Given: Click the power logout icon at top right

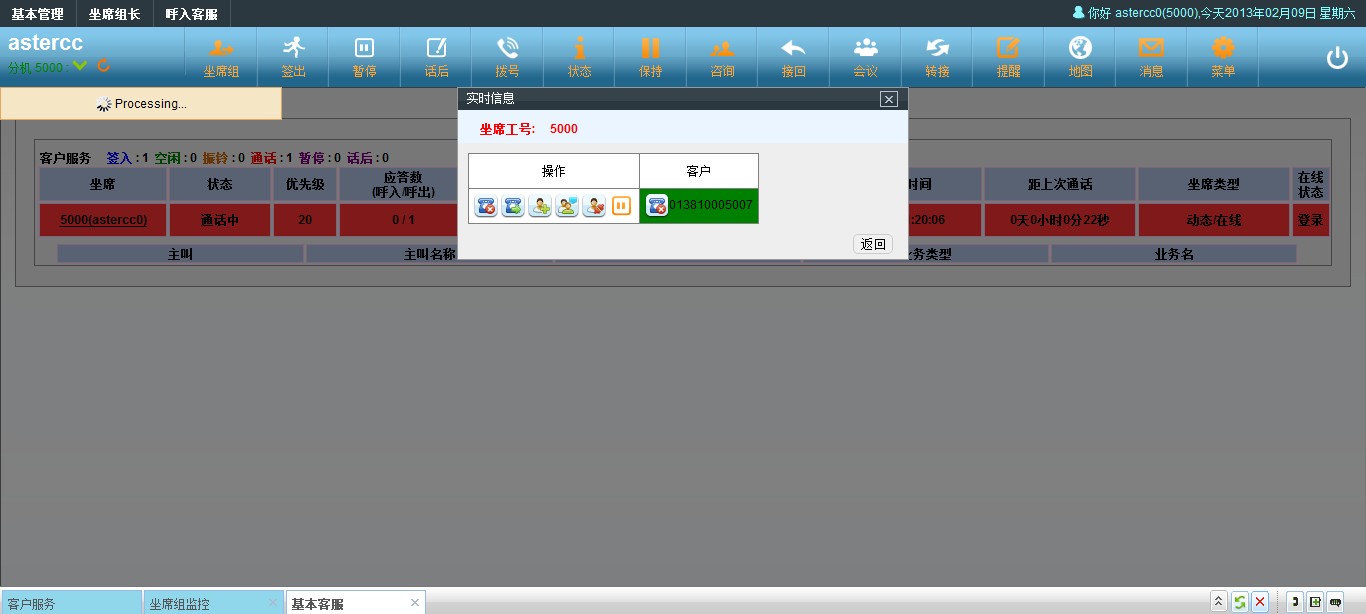Looking at the screenshot, I should pyautogui.click(x=1337, y=58).
